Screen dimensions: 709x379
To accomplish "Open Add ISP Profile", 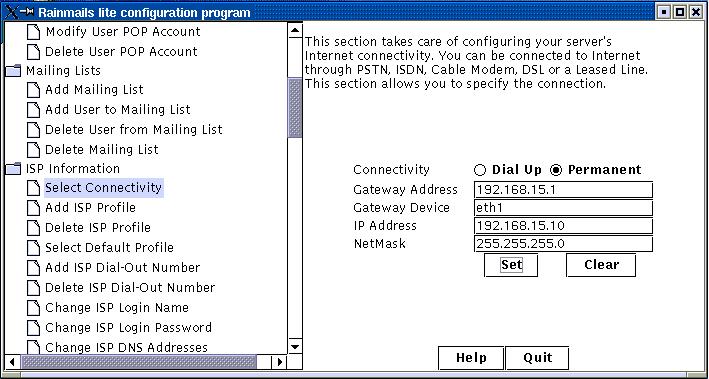I will point(90,208).
